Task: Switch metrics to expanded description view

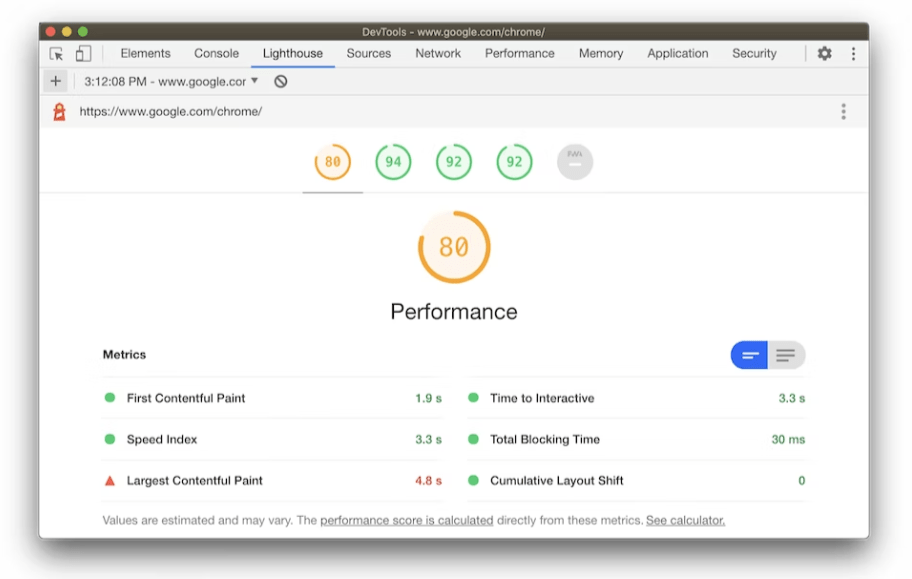Action: coord(786,355)
